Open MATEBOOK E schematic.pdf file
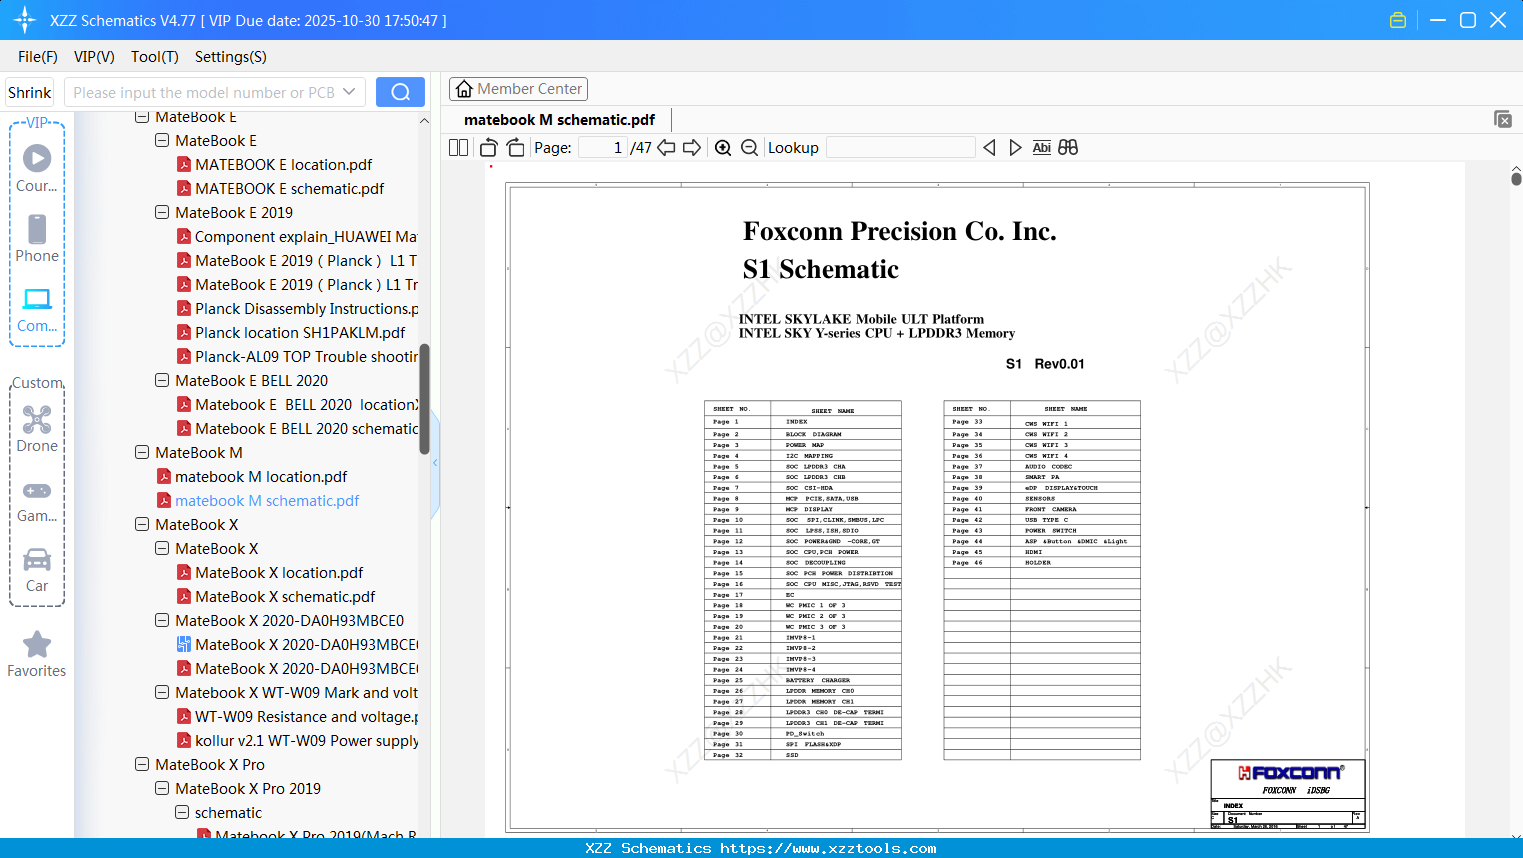Screen dimensions: 1523x858 [289, 189]
